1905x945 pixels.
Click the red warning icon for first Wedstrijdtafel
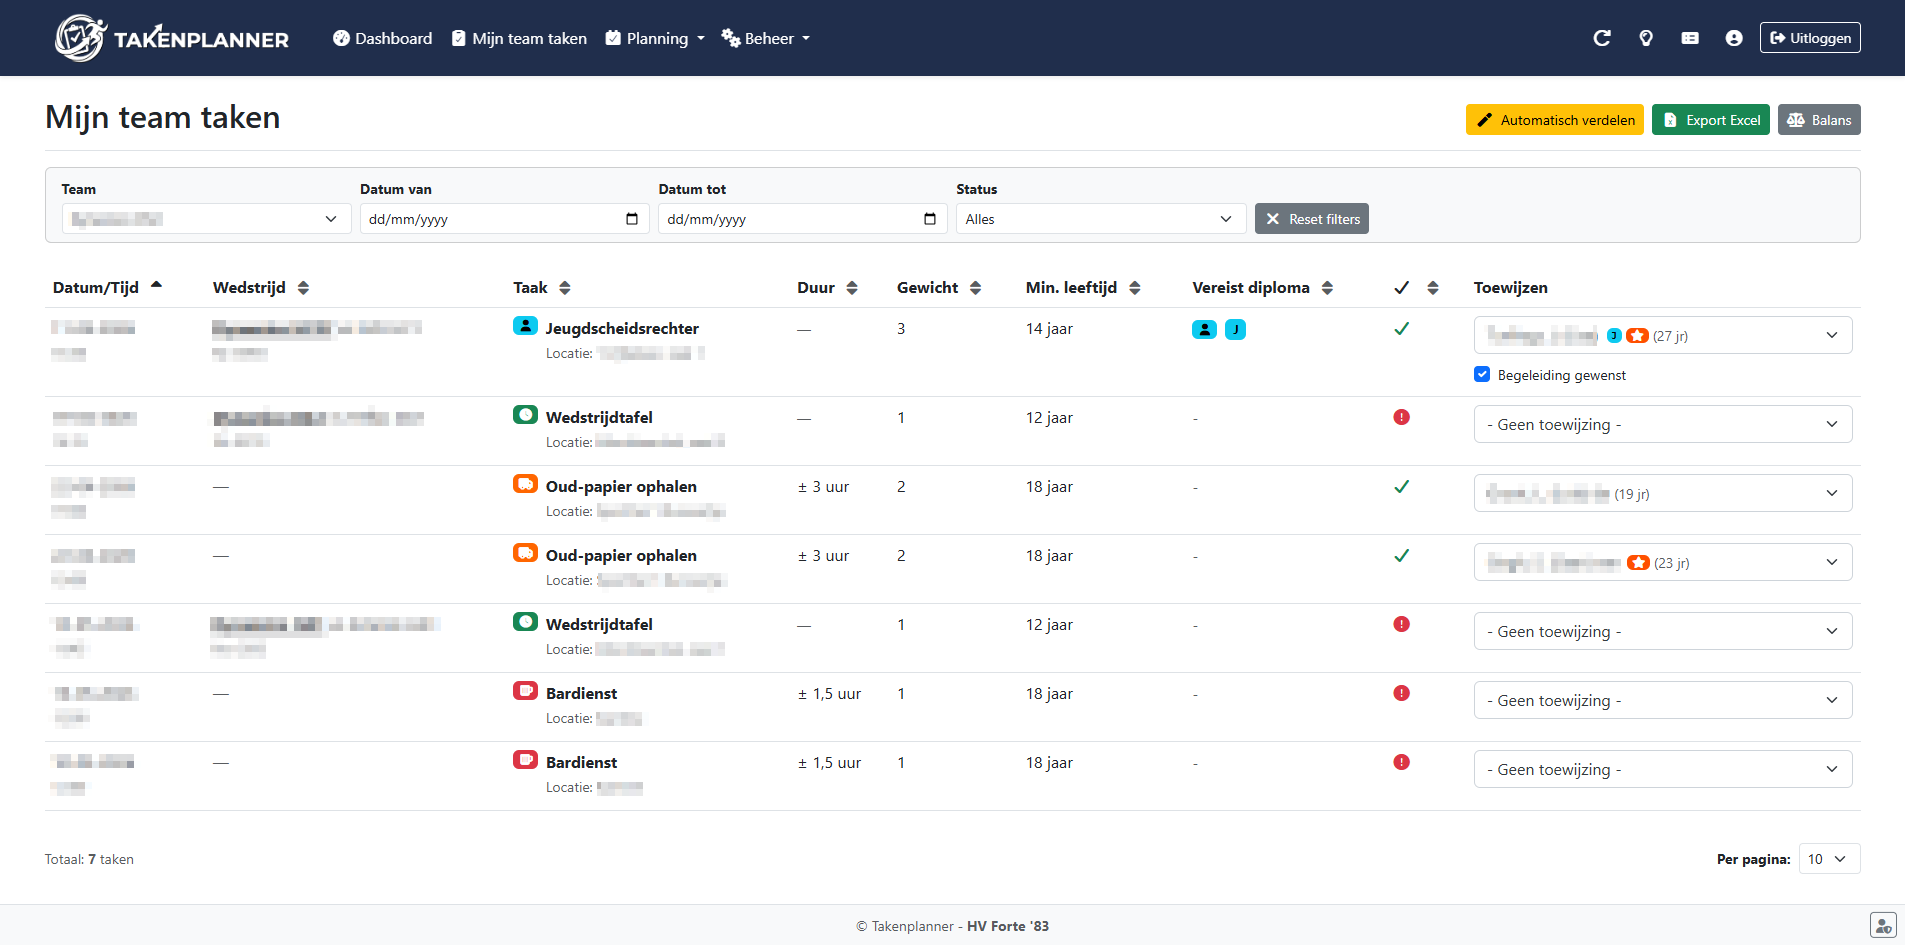(x=1401, y=417)
